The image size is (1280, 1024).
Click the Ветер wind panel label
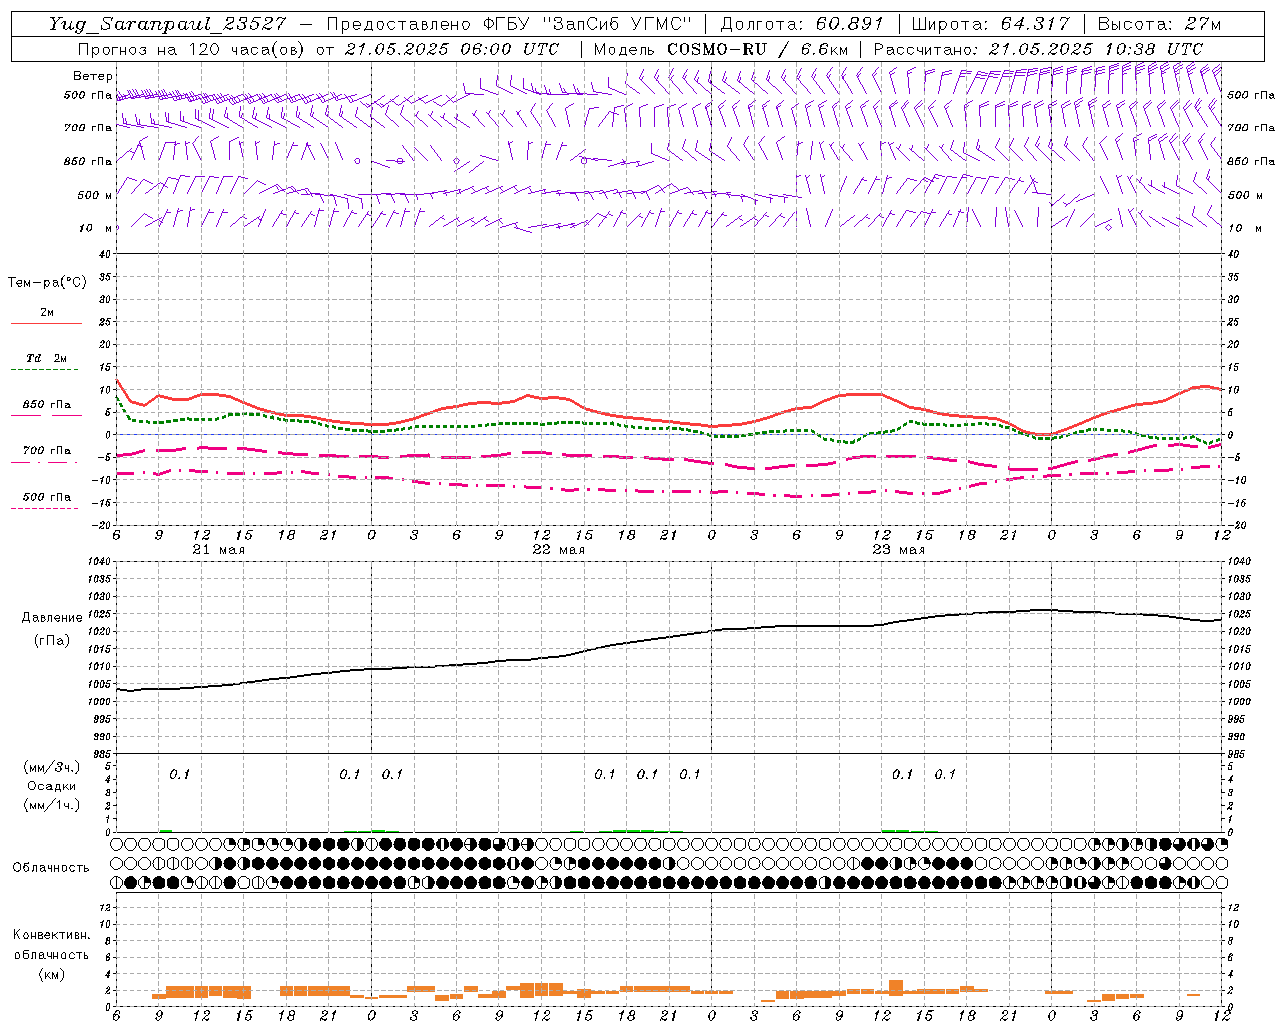[93, 76]
